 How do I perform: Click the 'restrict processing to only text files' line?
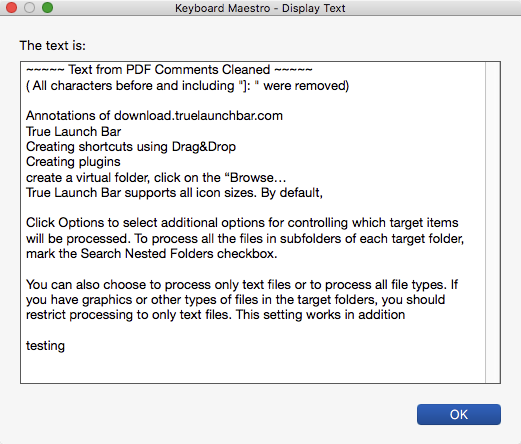click(216, 315)
